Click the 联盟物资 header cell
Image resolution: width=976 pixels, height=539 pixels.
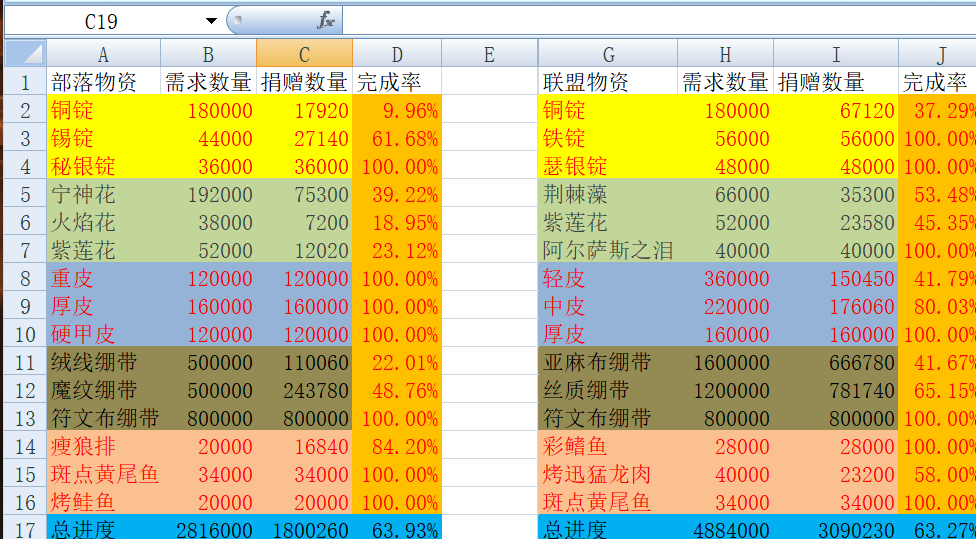(607, 82)
